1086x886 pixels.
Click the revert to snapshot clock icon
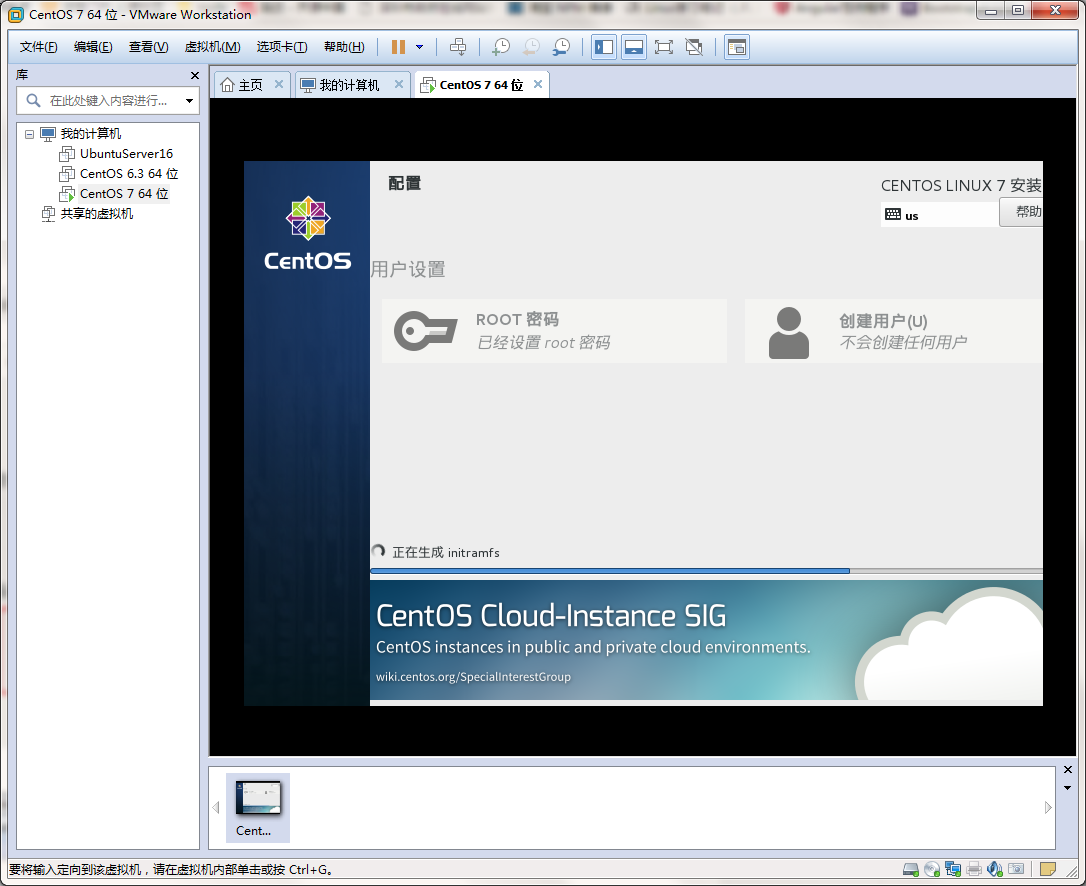[531, 47]
